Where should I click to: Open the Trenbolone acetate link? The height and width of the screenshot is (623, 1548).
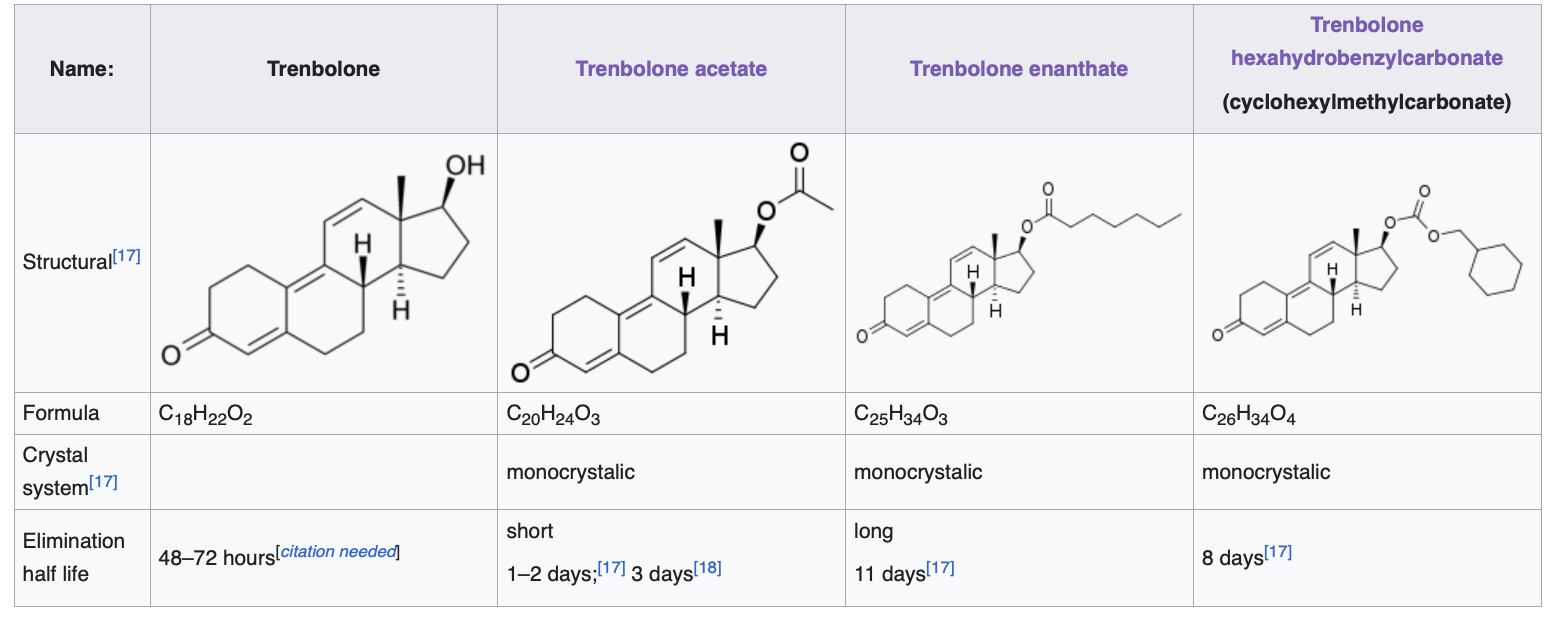pyautogui.click(x=671, y=69)
